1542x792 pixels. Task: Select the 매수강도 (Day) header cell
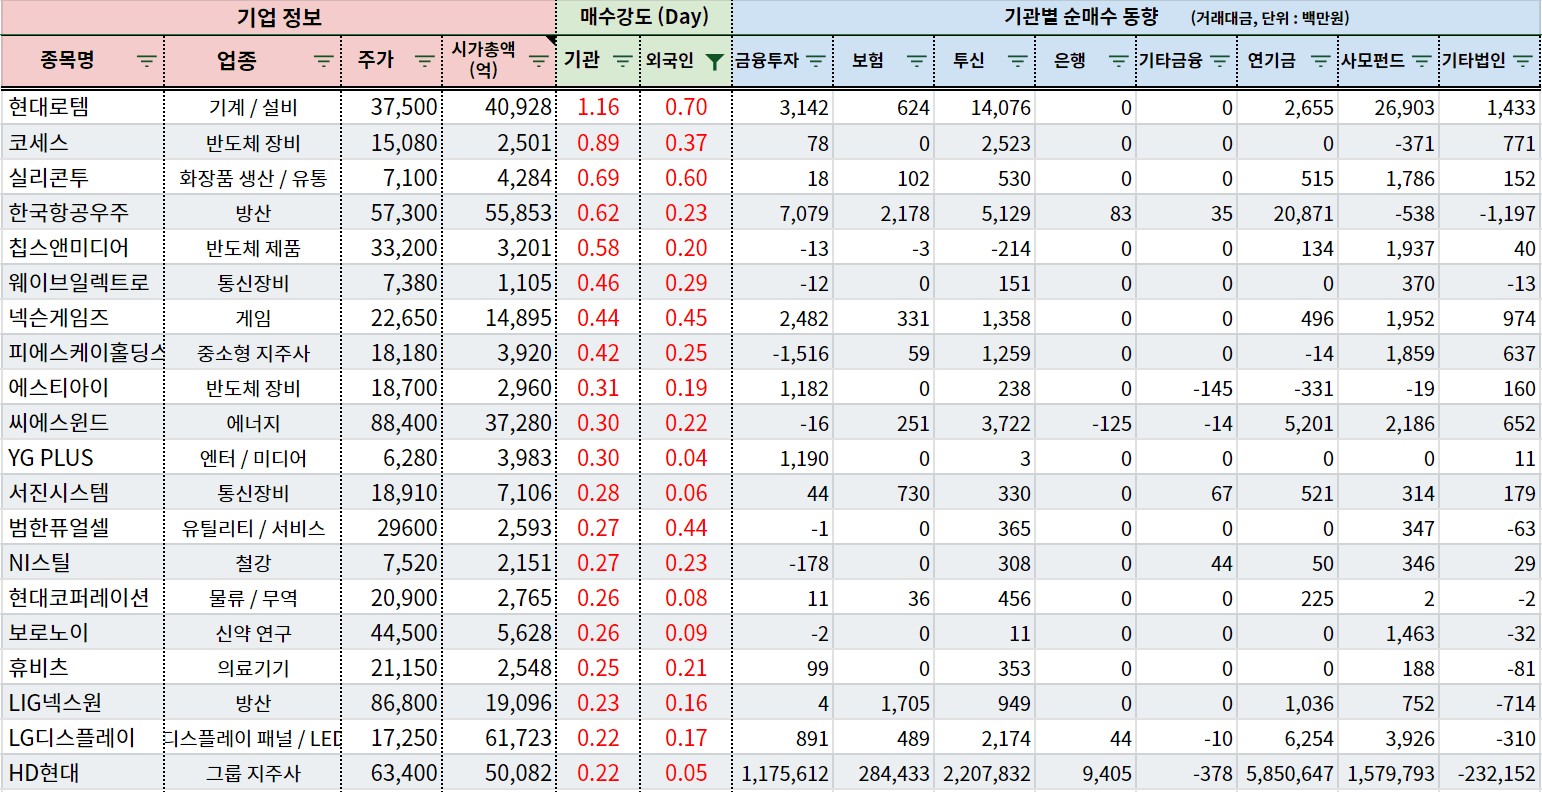click(x=644, y=17)
